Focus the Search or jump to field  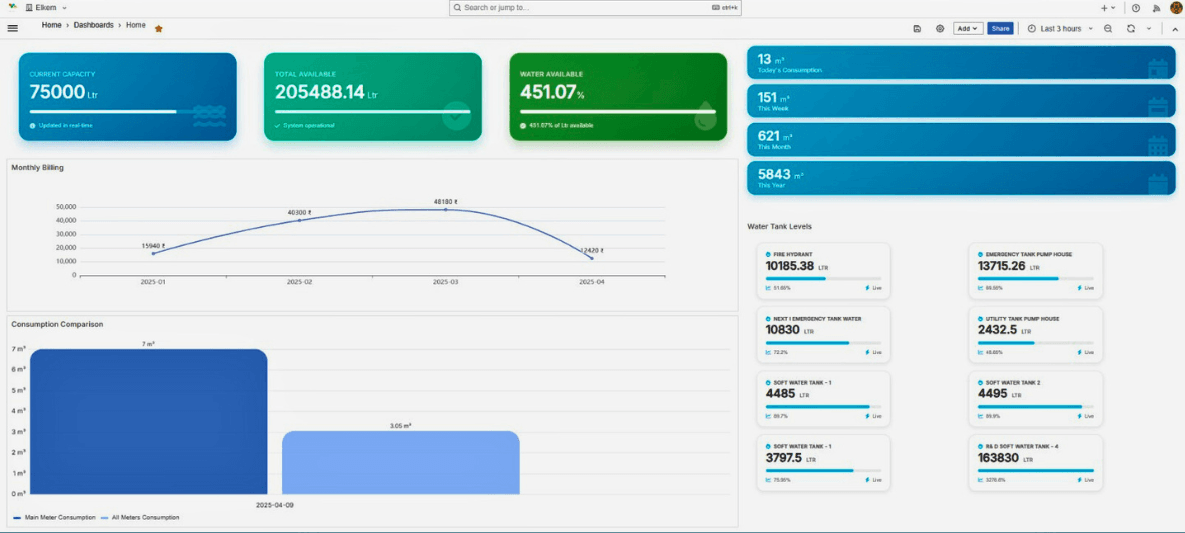coord(596,8)
